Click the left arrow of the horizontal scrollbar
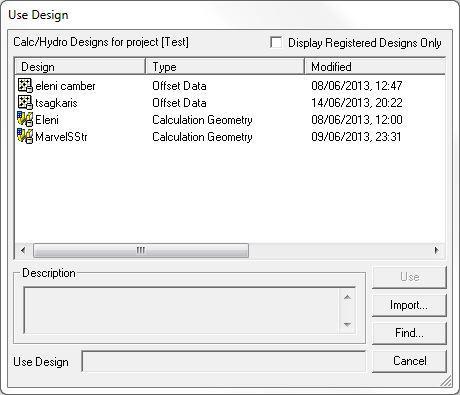Image resolution: width=460 pixels, height=395 pixels. [23, 250]
